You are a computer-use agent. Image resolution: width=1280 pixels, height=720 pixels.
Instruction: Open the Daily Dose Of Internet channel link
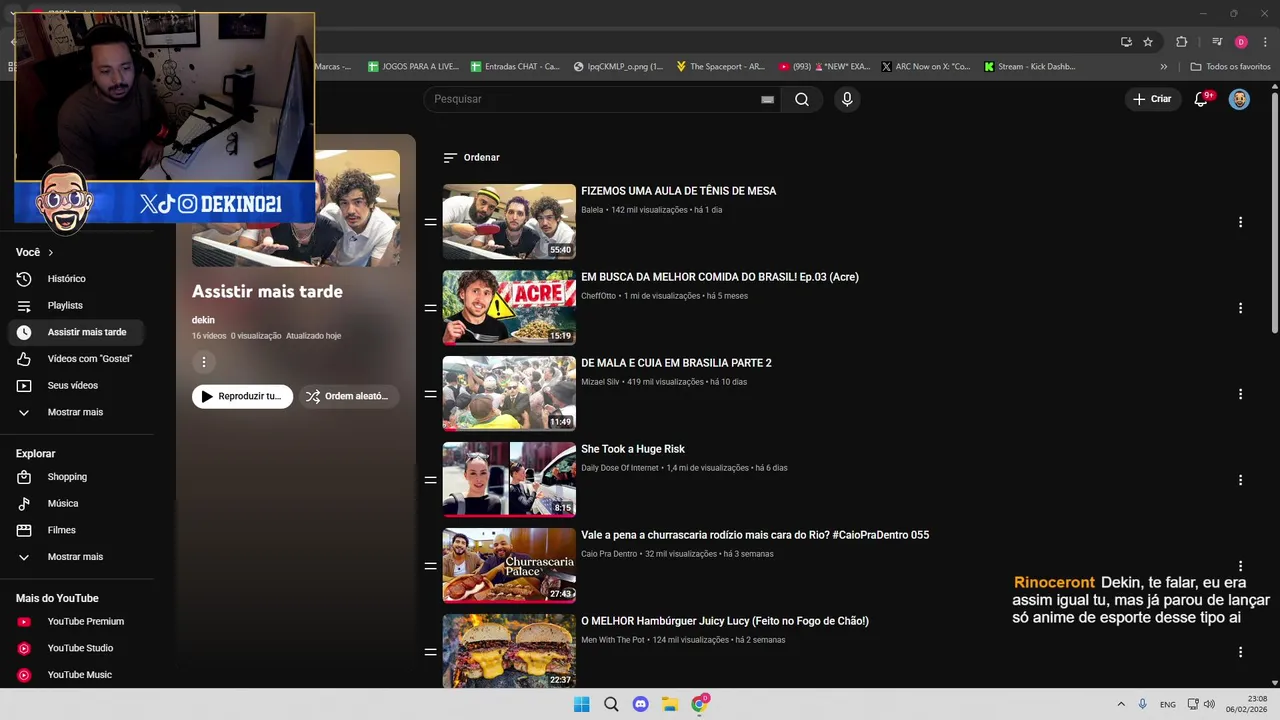coord(620,468)
